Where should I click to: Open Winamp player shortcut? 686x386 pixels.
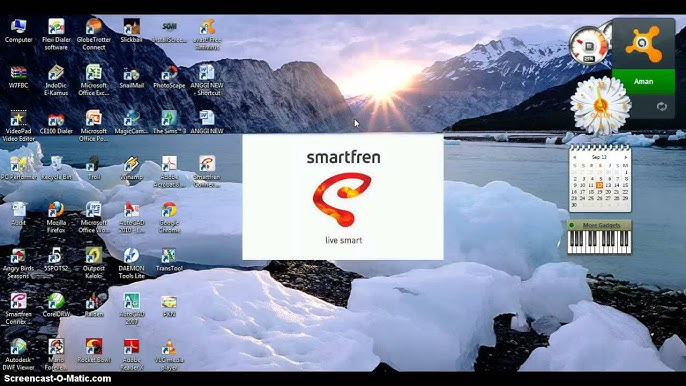point(131,168)
